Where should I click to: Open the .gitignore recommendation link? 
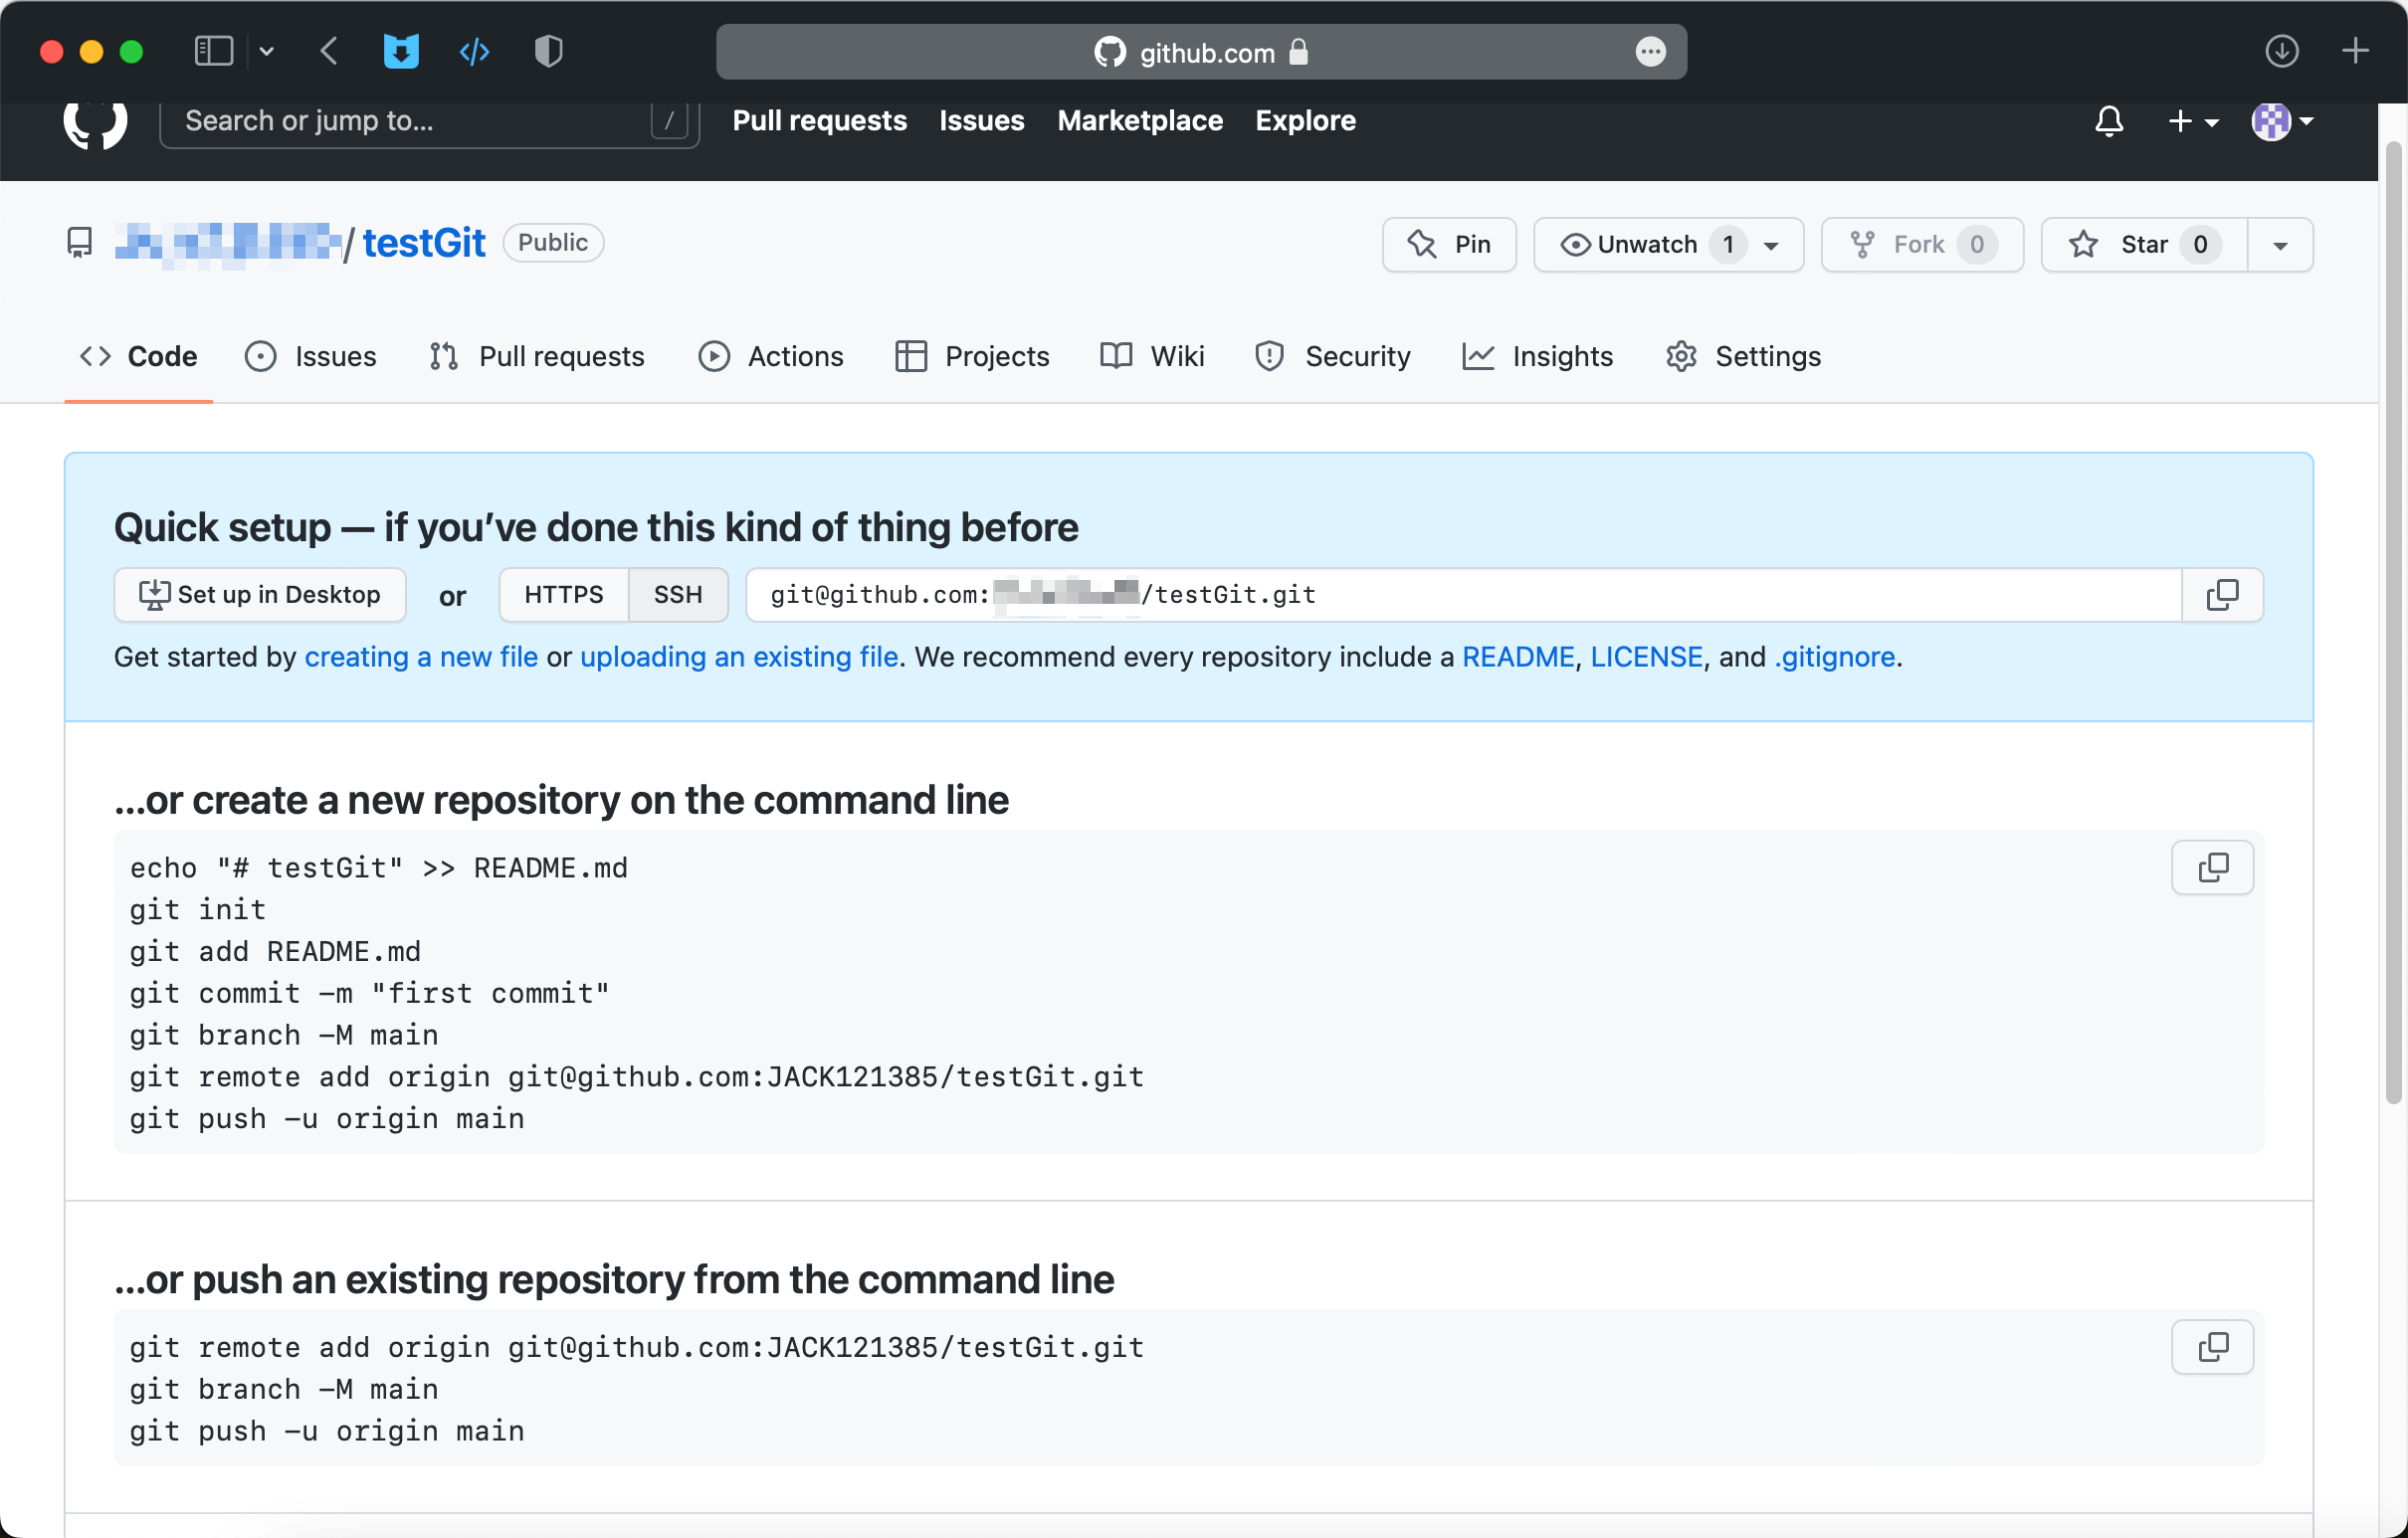[1834, 657]
